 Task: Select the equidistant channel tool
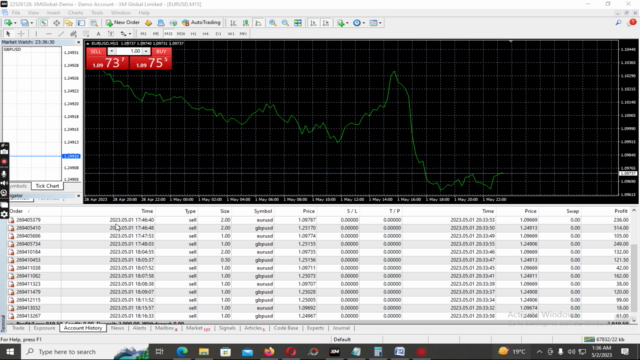[73, 33]
